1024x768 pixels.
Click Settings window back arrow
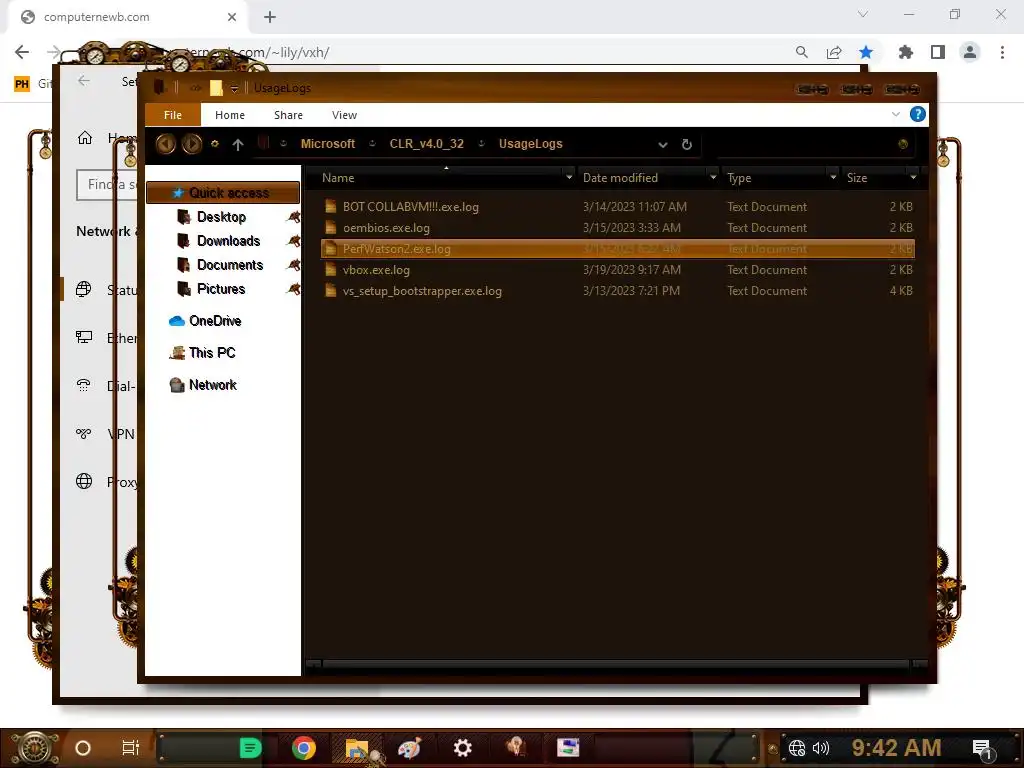[x=84, y=81]
